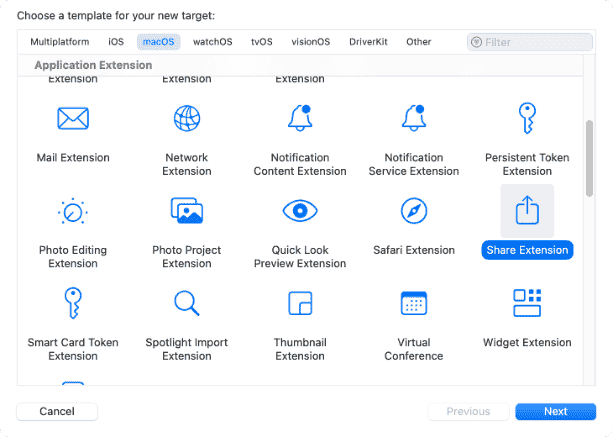This screenshot has width=614, height=437.
Task: Select the Virtual Conference calendar icon
Action: pyautogui.click(x=414, y=303)
